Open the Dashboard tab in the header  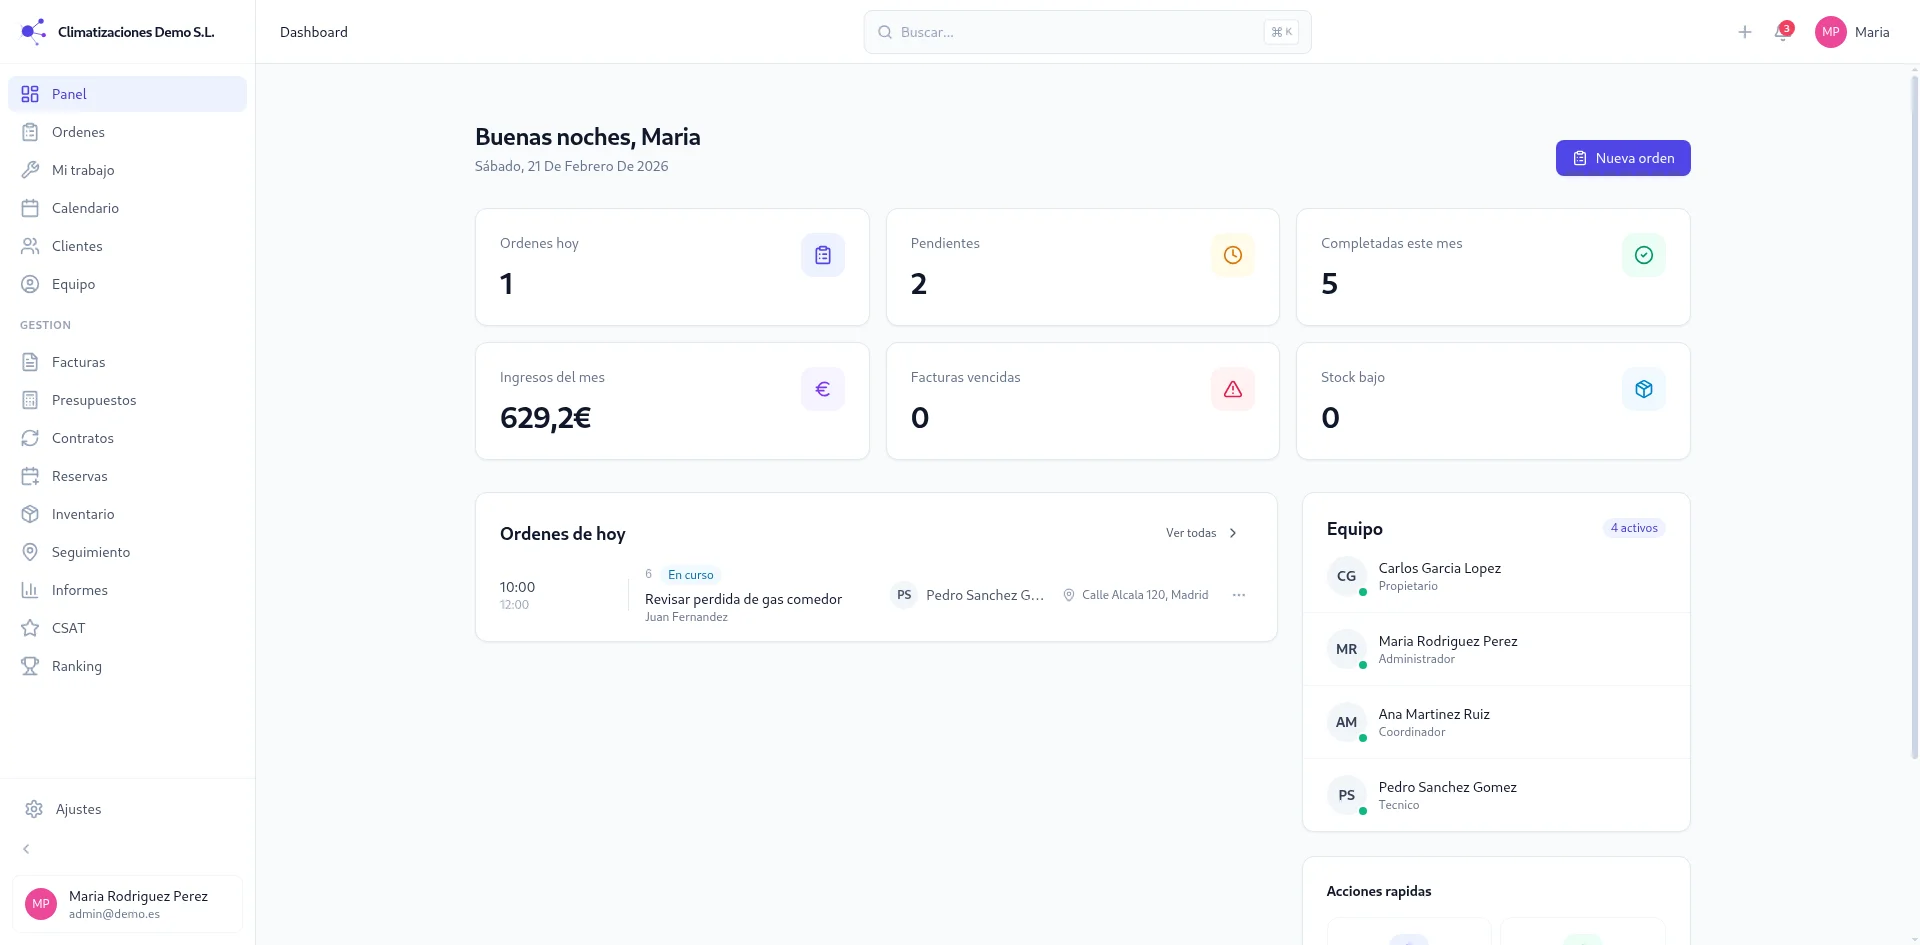coord(313,31)
